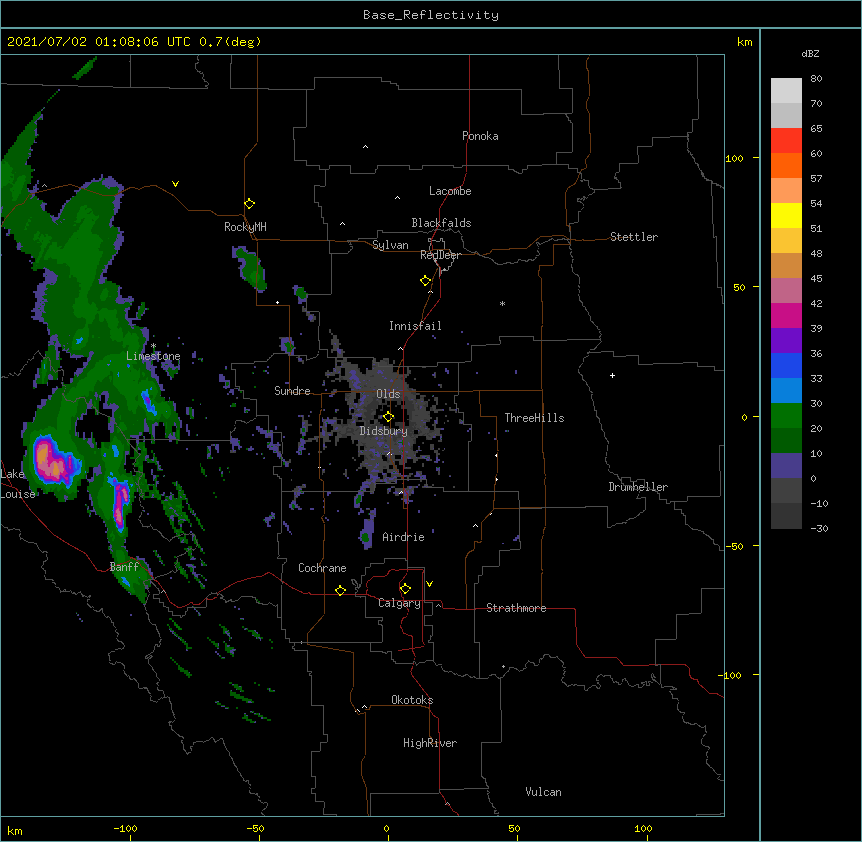Viewport: 862px width, 842px height.
Task: Select the red 60-65 dBZ legend swatch
Action: [786, 141]
